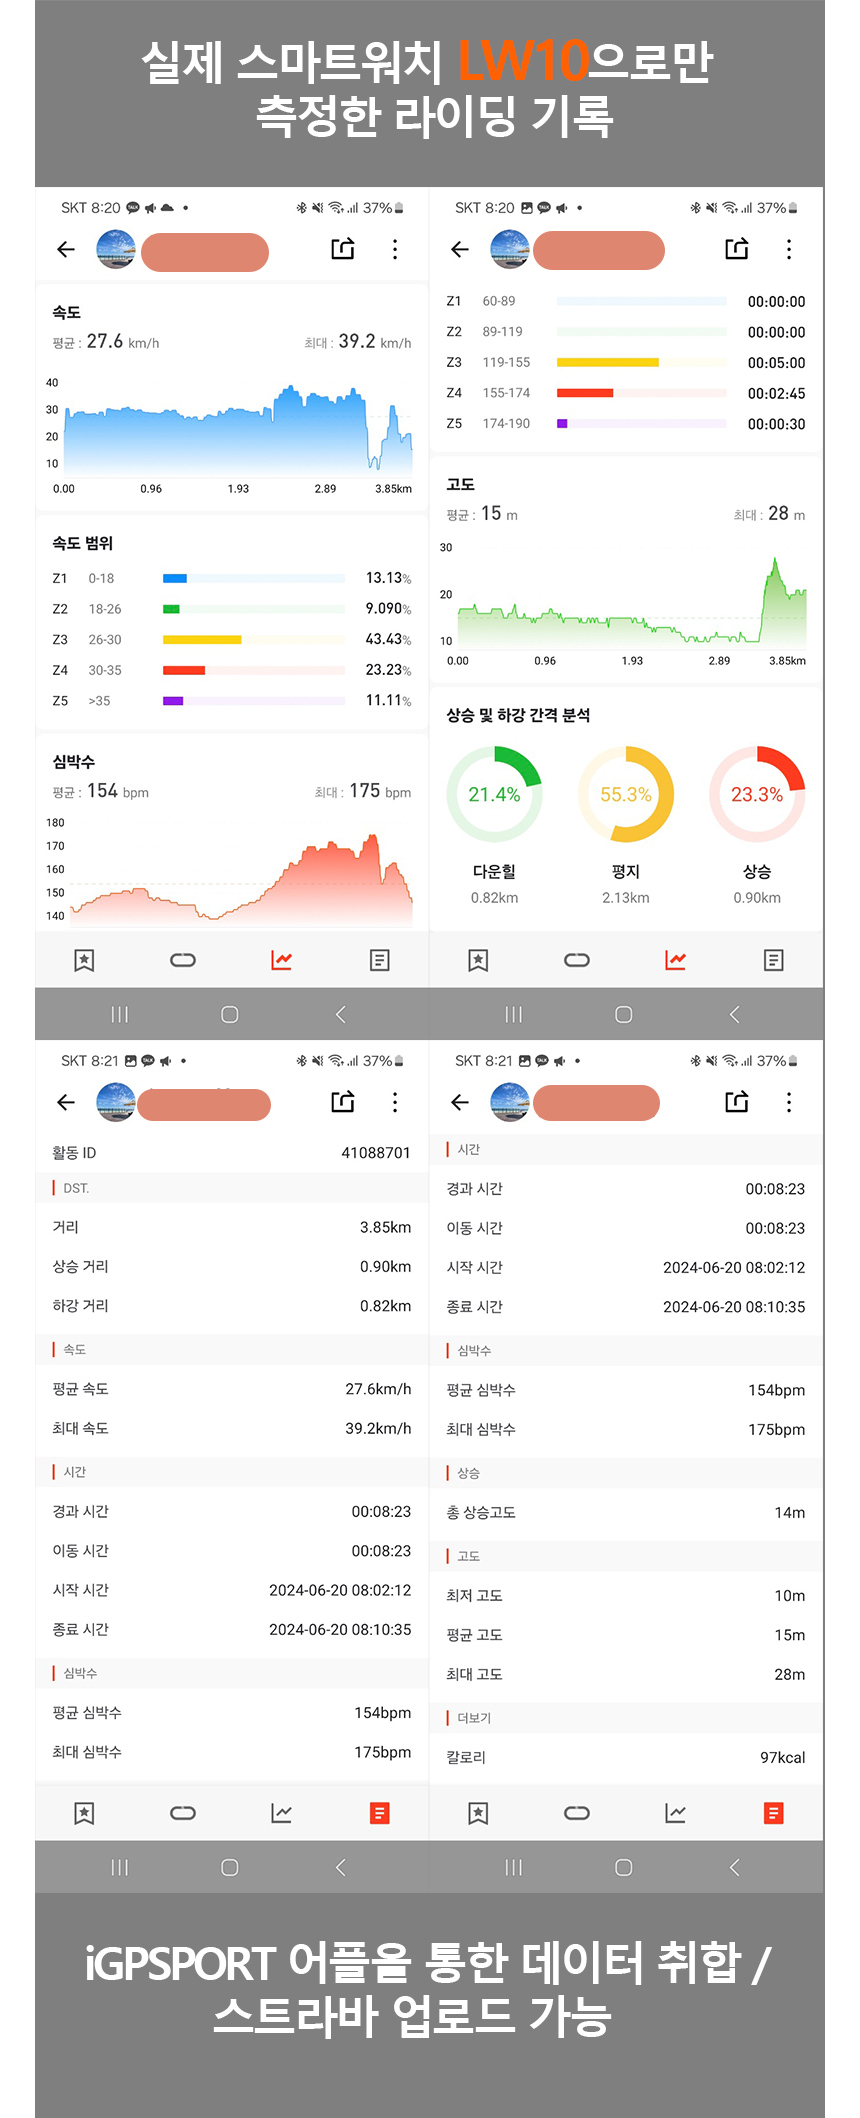Screen dimensions: 860x2118
Task: Tap the 97kcal calories row
Action: [625, 1757]
